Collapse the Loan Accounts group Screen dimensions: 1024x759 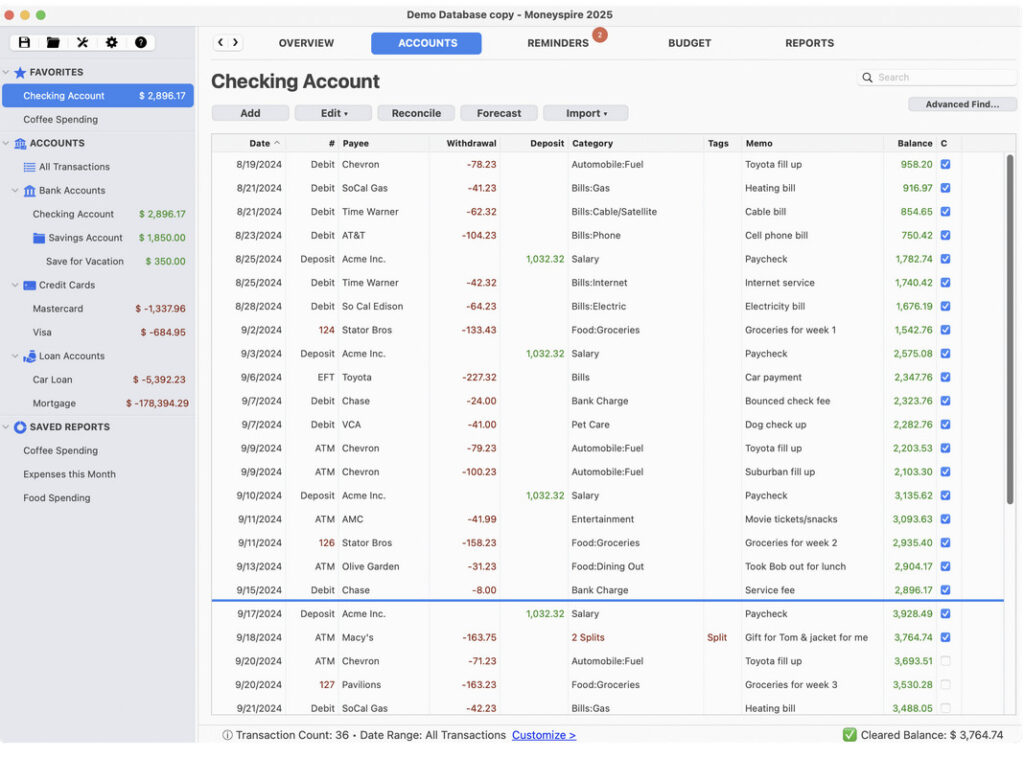click(15, 356)
